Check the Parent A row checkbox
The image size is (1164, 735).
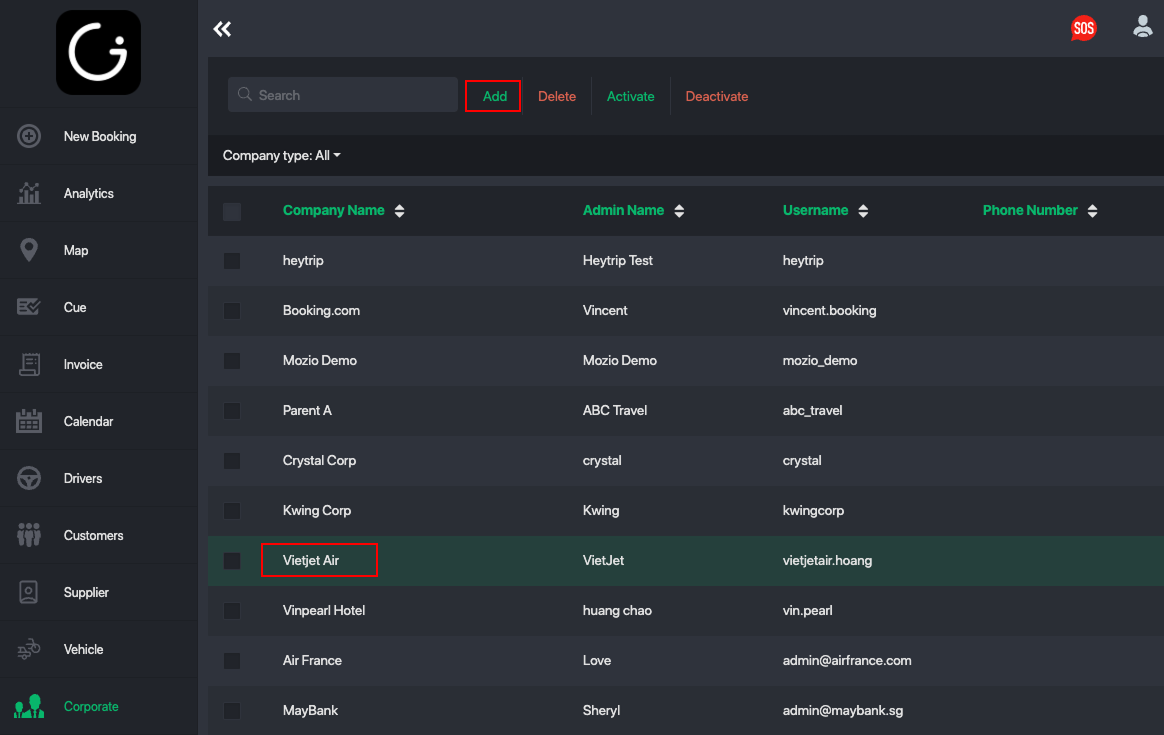pyautogui.click(x=232, y=411)
